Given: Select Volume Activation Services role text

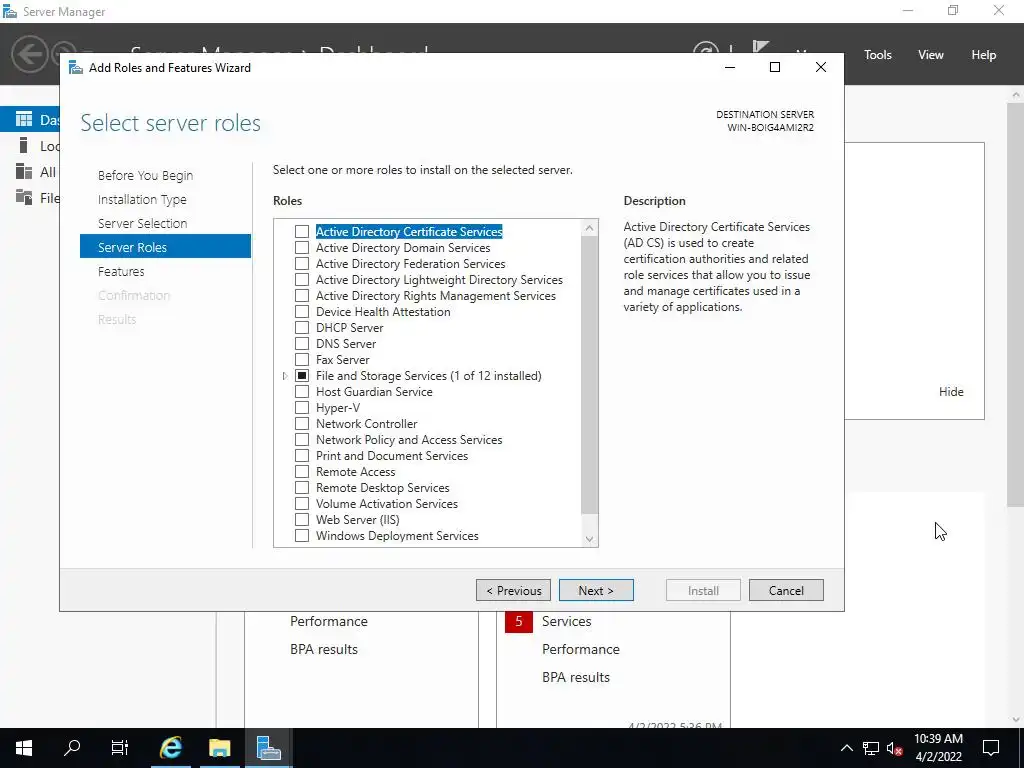Looking at the screenshot, I should [387, 504].
